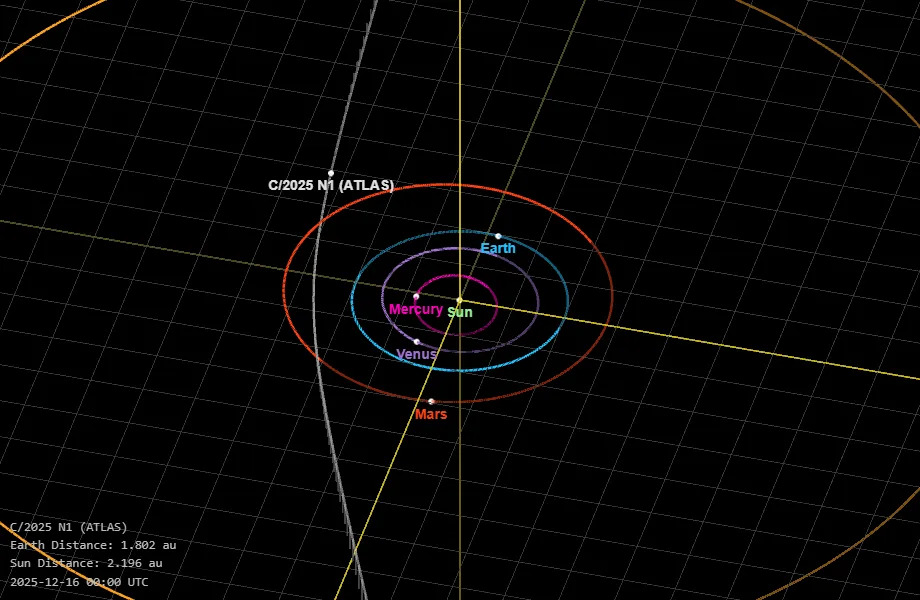Image resolution: width=920 pixels, height=600 pixels.
Task: Click the magenta Mercury label
Action: pyautogui.click(x=416, y=310)
